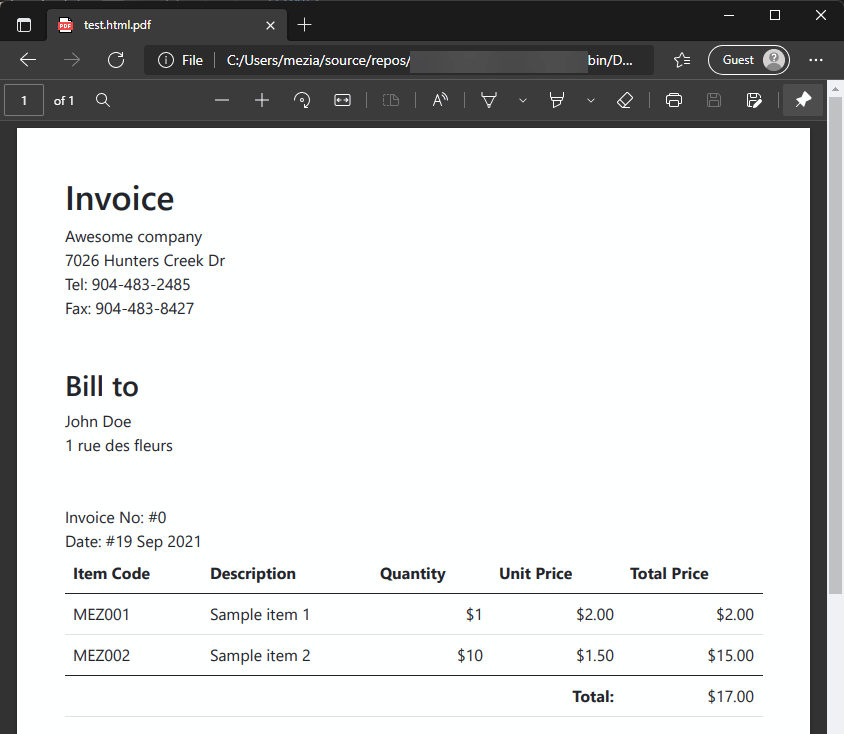Viewport: 844px width, 734px height.
Task: Open the Highlight tool color dropdown
Action: tap(590, 100)
